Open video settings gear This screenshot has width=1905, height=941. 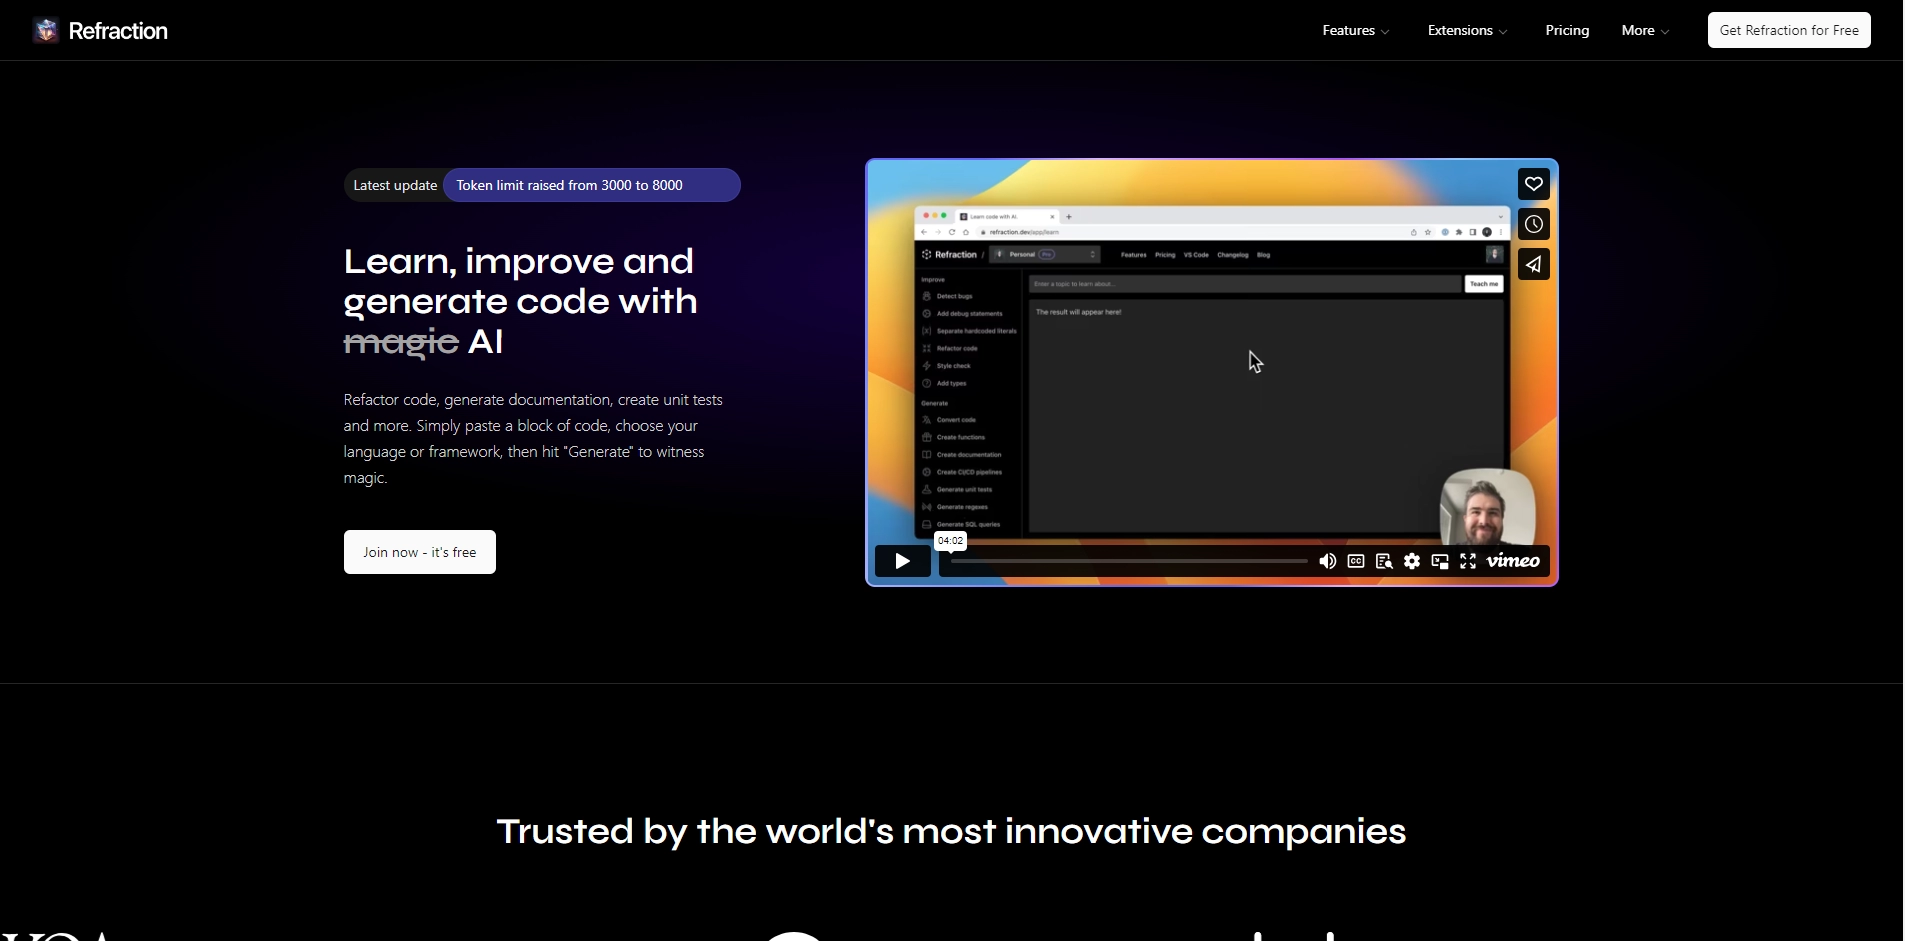1412,561
